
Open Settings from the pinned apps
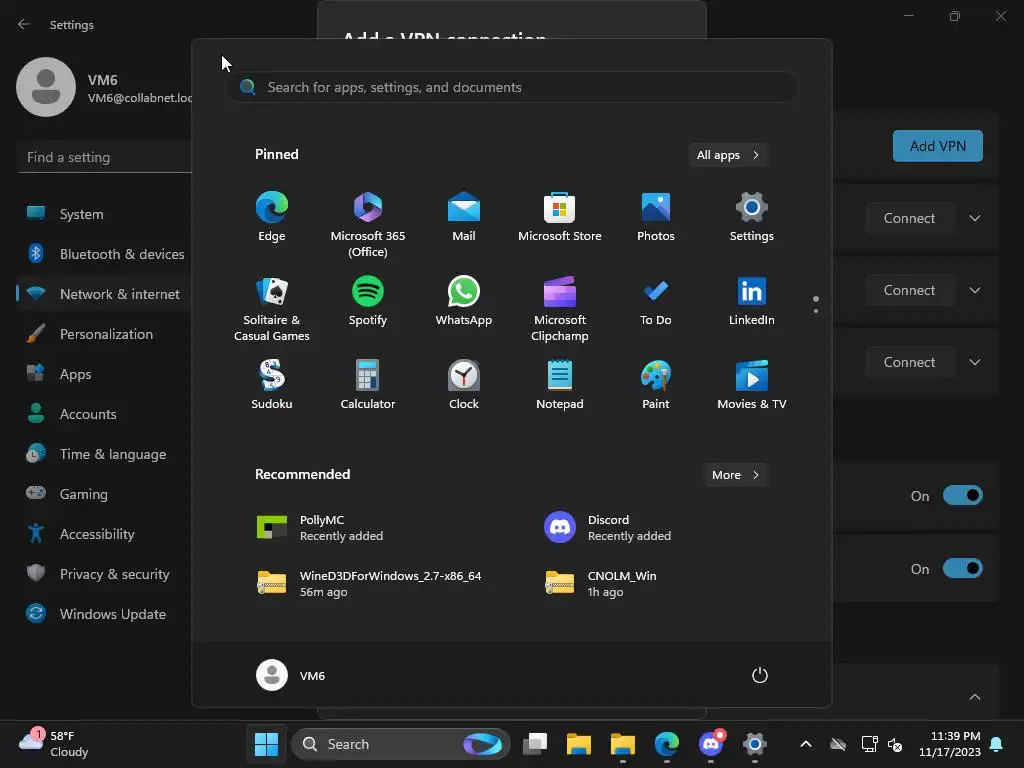tap(752, 217)
